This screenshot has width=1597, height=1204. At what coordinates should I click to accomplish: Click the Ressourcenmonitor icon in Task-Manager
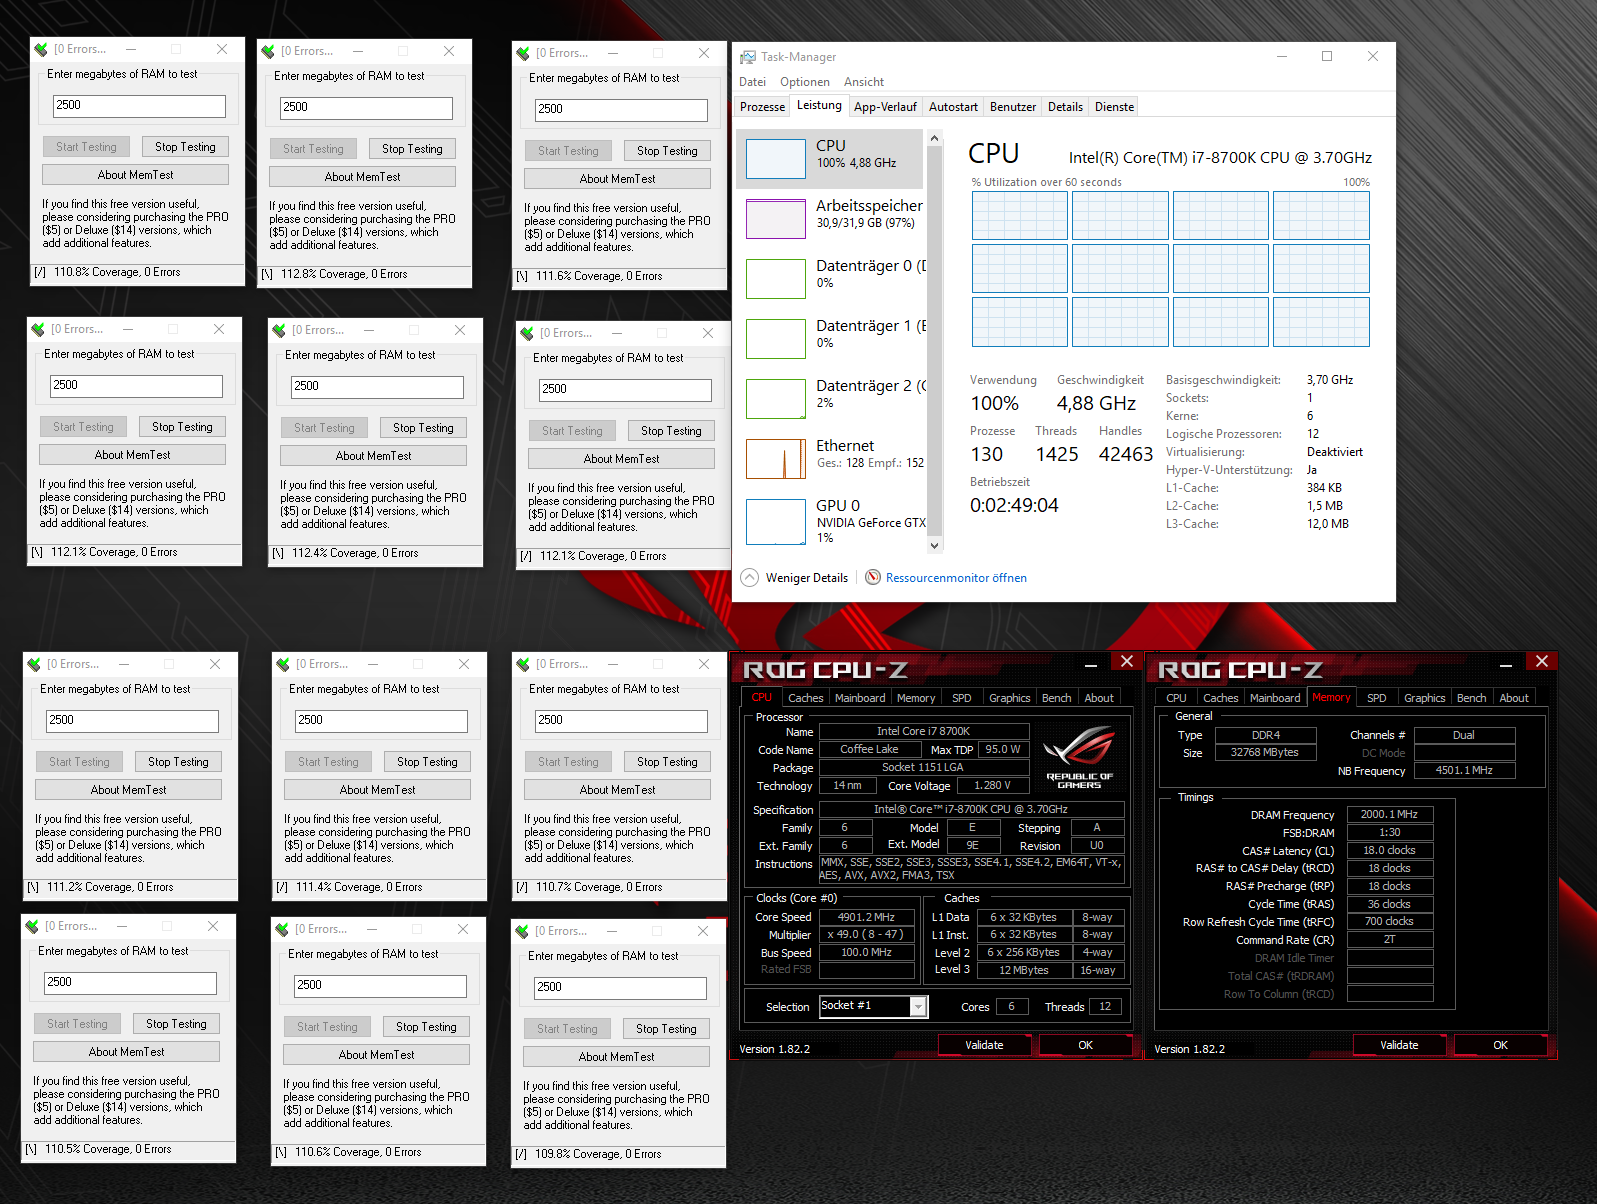873,578
